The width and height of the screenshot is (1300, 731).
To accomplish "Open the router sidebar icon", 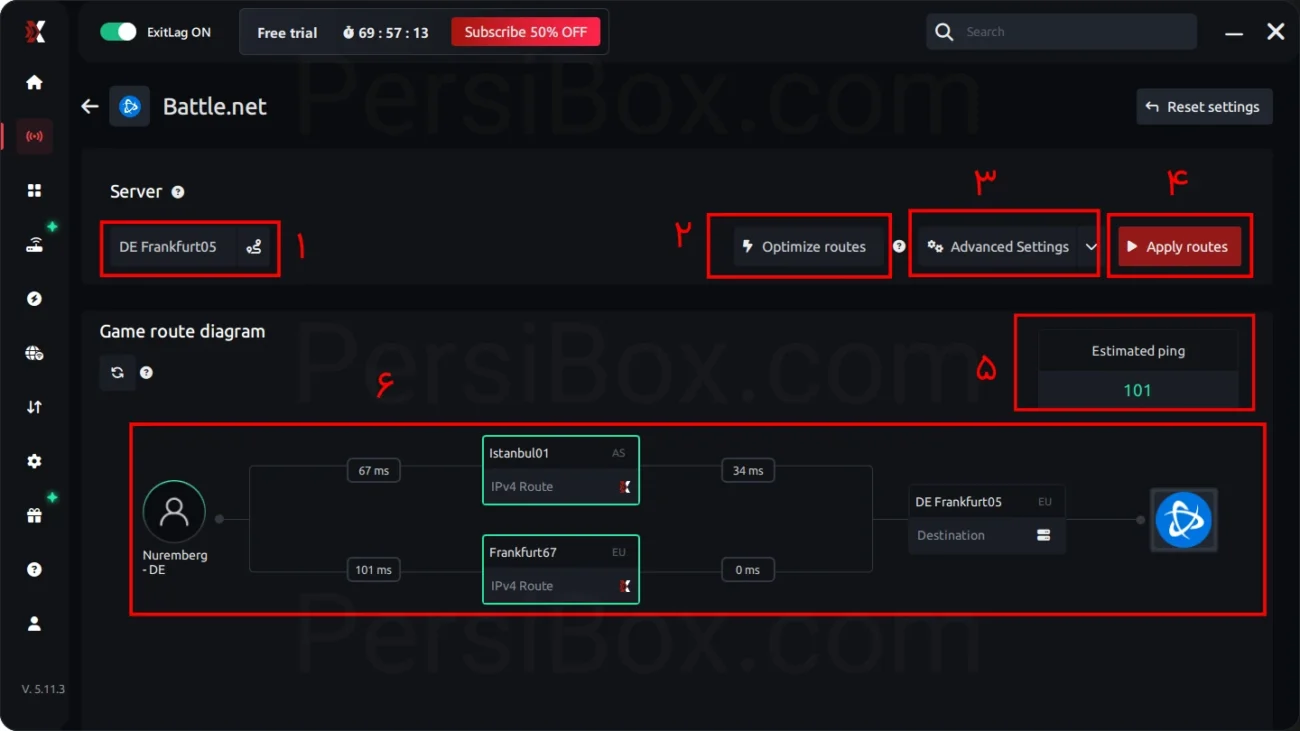I will (x=34, y=245).
